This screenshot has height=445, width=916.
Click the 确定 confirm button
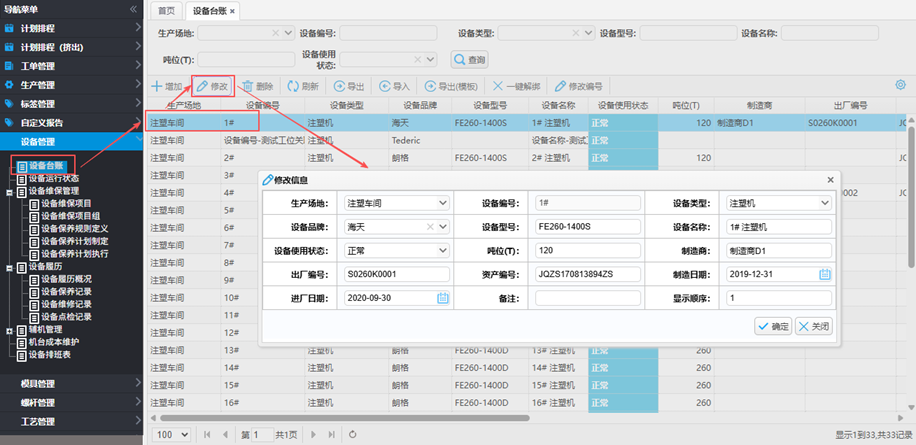(773, 326)
